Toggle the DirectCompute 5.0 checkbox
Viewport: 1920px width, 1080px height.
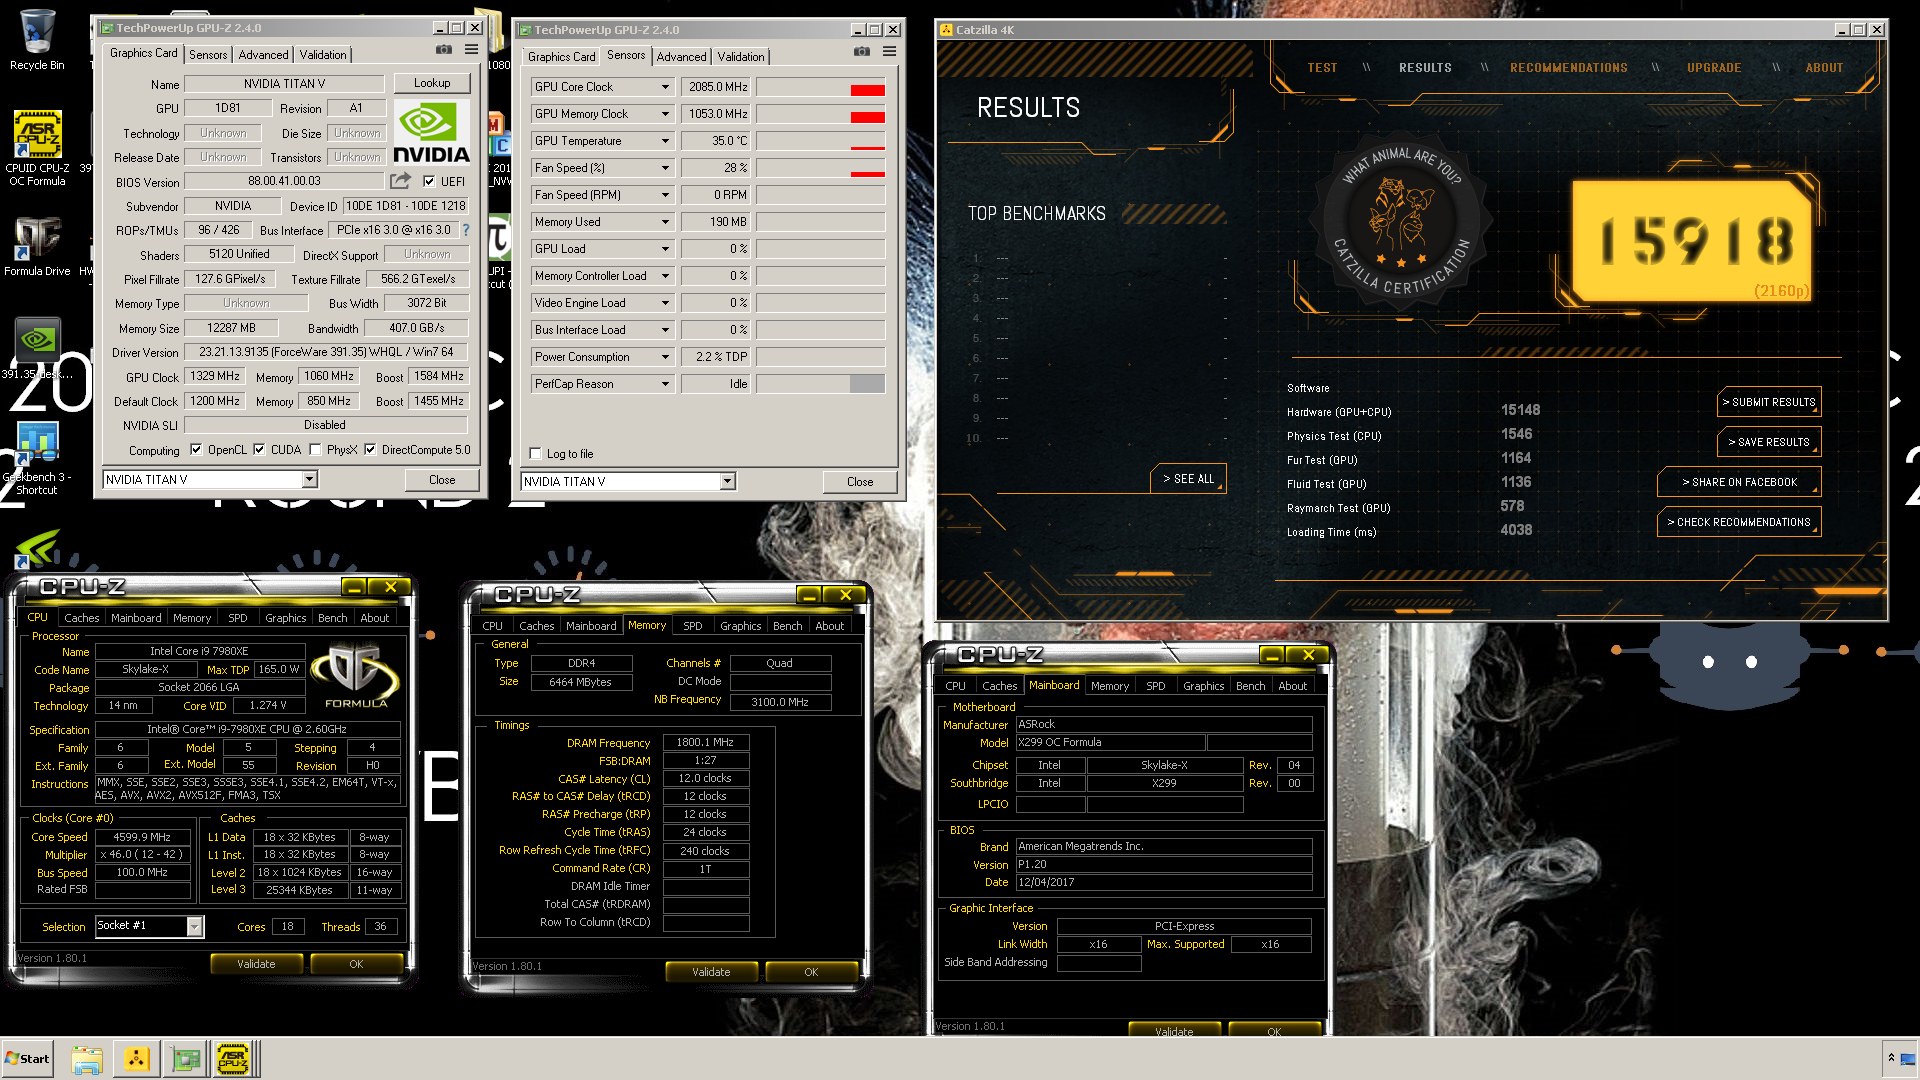(x=370, y=450)
